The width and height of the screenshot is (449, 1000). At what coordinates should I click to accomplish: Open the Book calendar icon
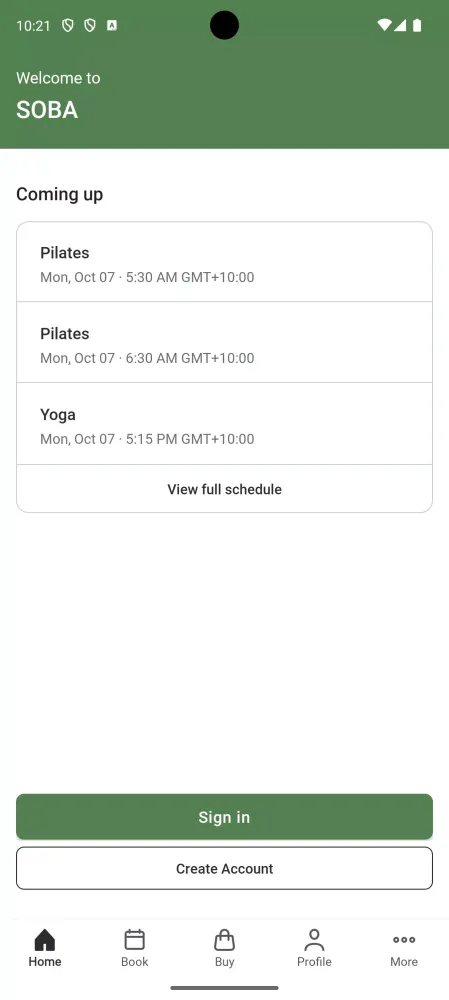135,939
